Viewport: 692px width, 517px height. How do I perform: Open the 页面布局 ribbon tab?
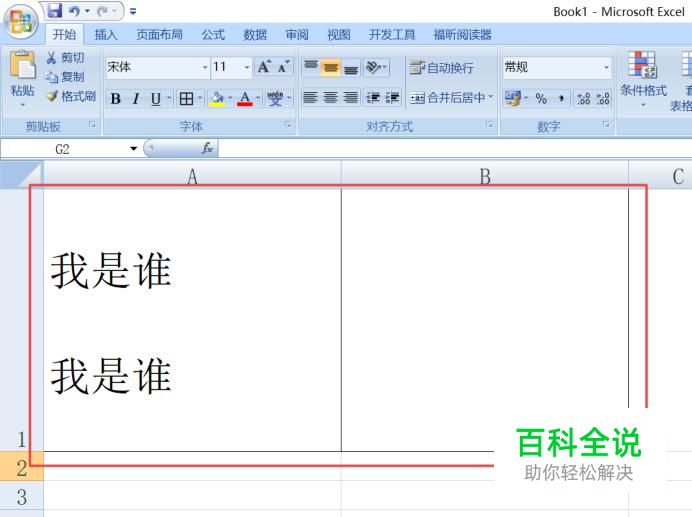pyautogui.click(x=159, y=34)
